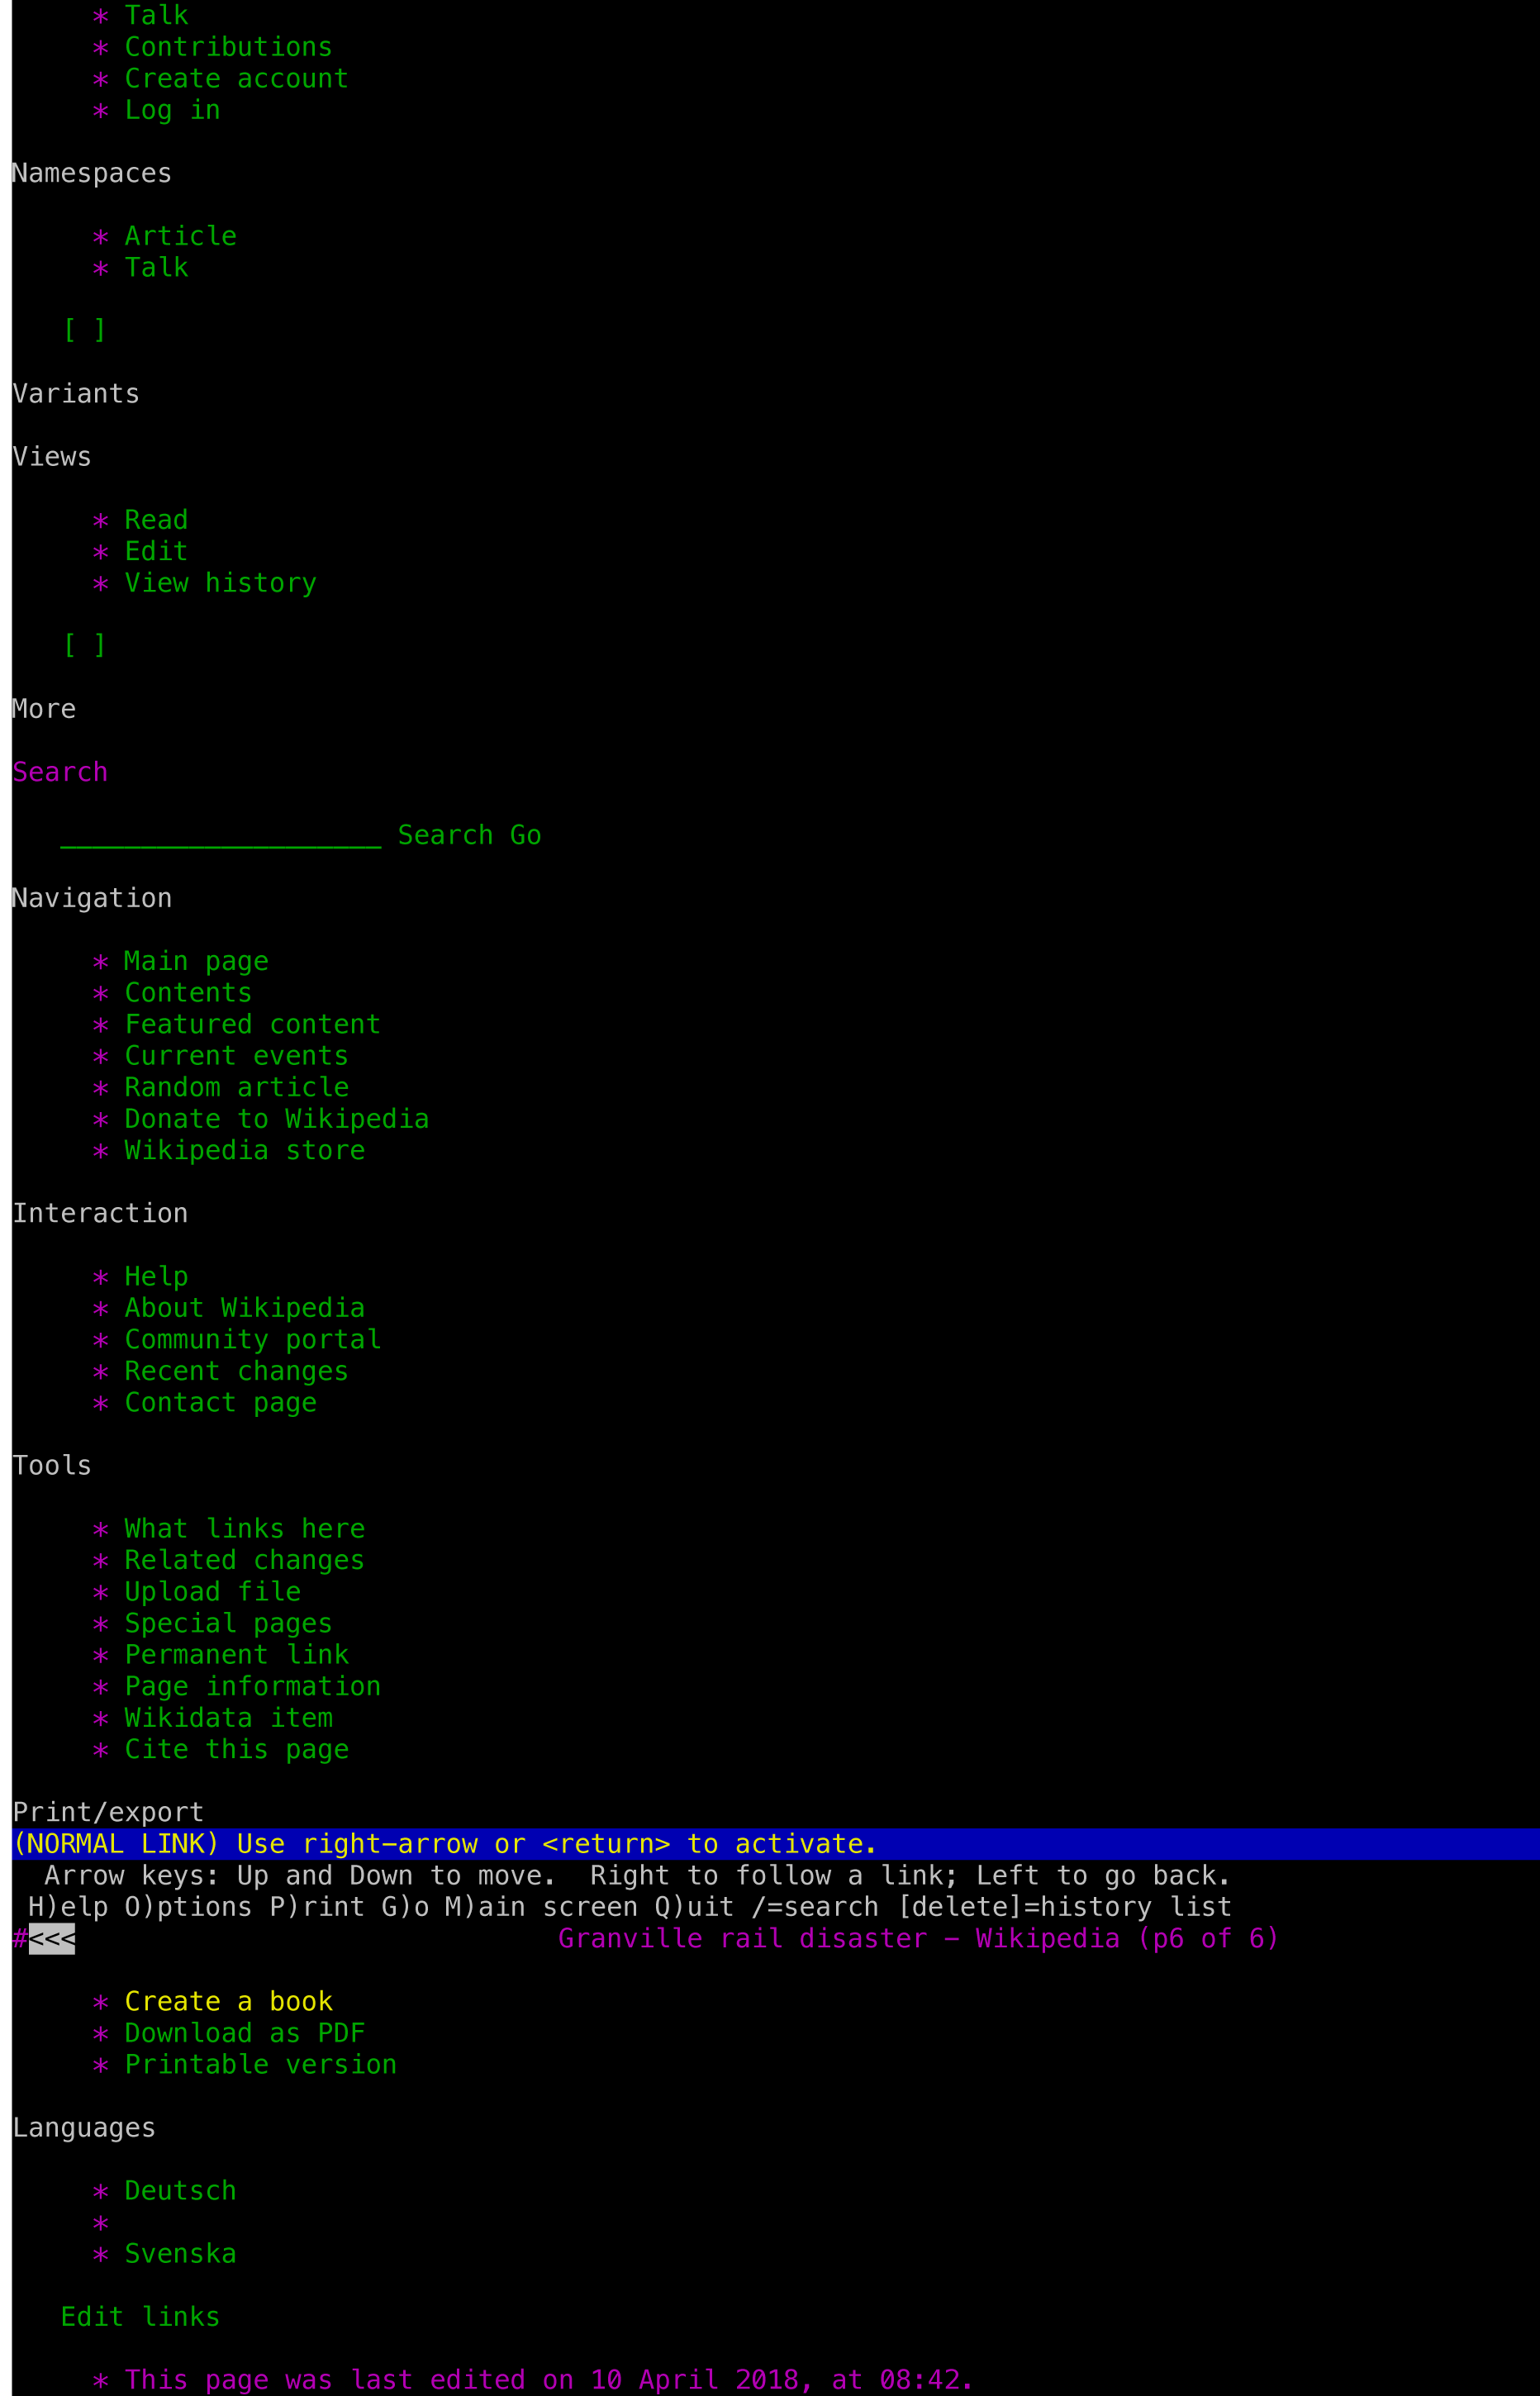Activate highlighted Create a book link

coord(228,2001)
